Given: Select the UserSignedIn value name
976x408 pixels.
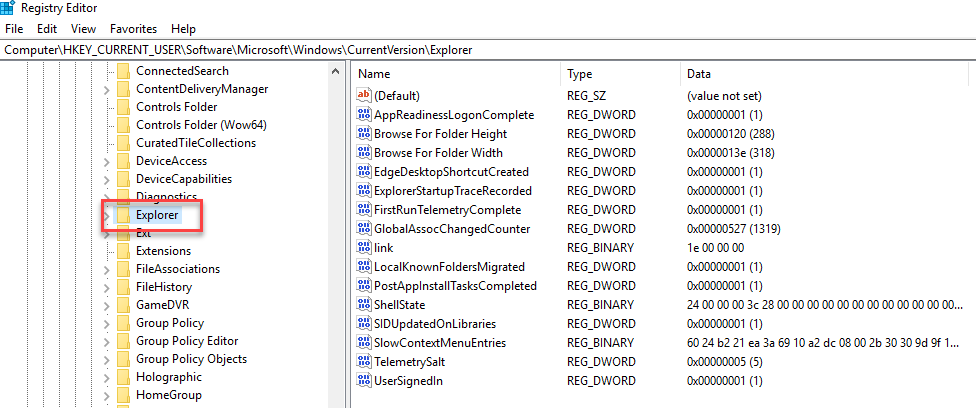Looking at the screenshot, I should (x=408, y=381).
